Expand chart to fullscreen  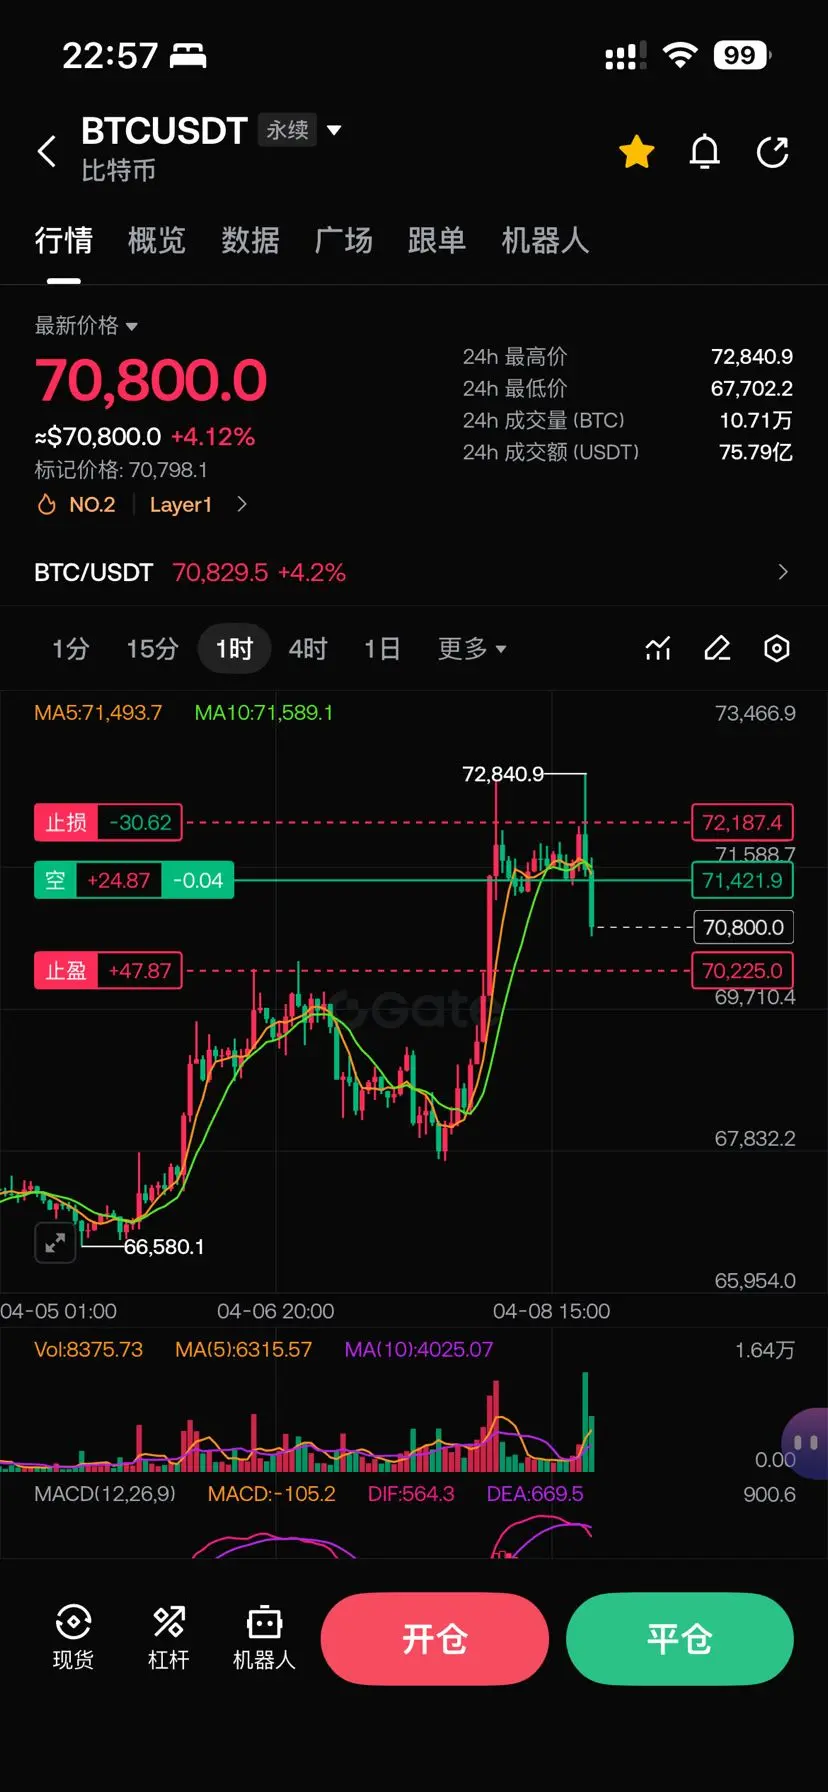pyautogui.click(x=55, y=1243)
